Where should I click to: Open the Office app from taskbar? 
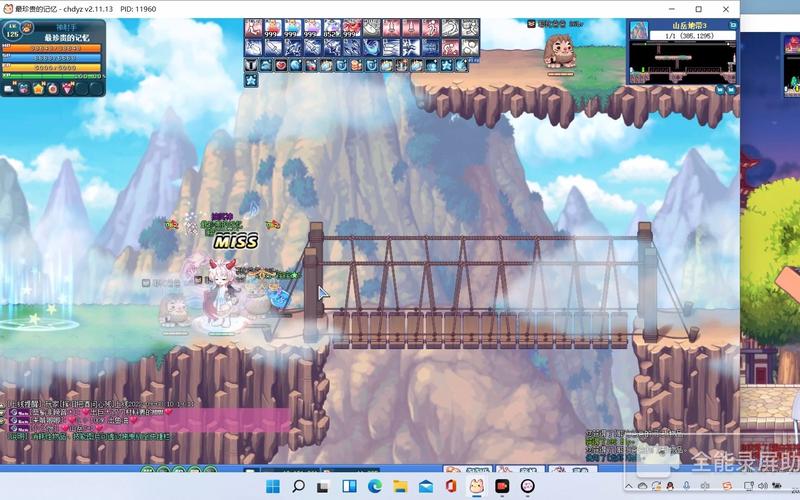click(451, 486)
